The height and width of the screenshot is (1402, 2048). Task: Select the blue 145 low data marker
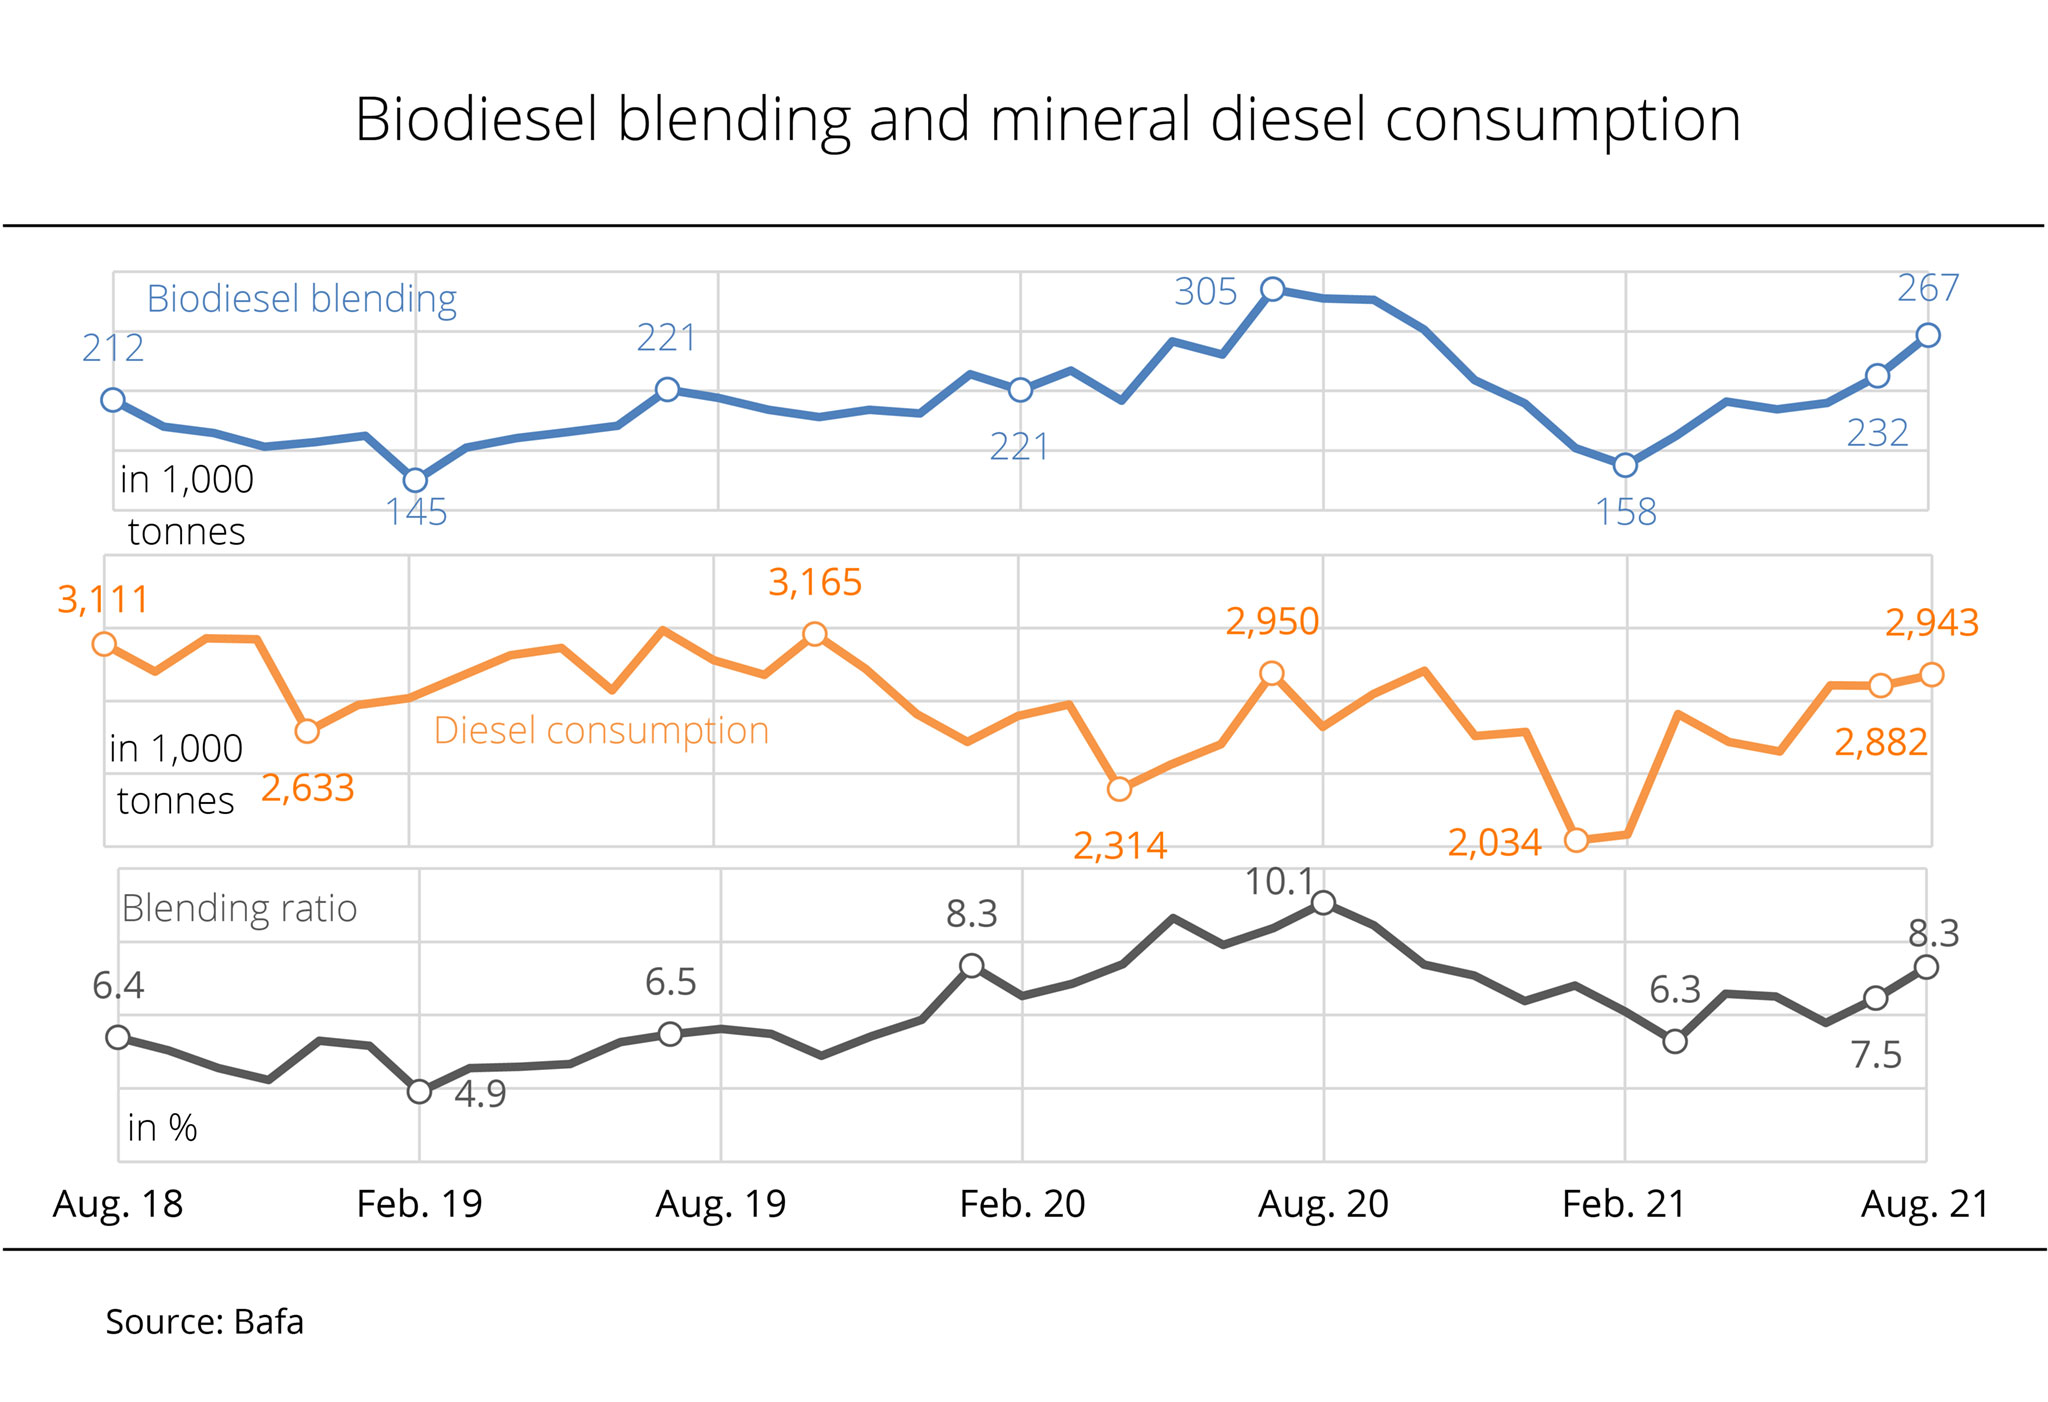(415, 481)
